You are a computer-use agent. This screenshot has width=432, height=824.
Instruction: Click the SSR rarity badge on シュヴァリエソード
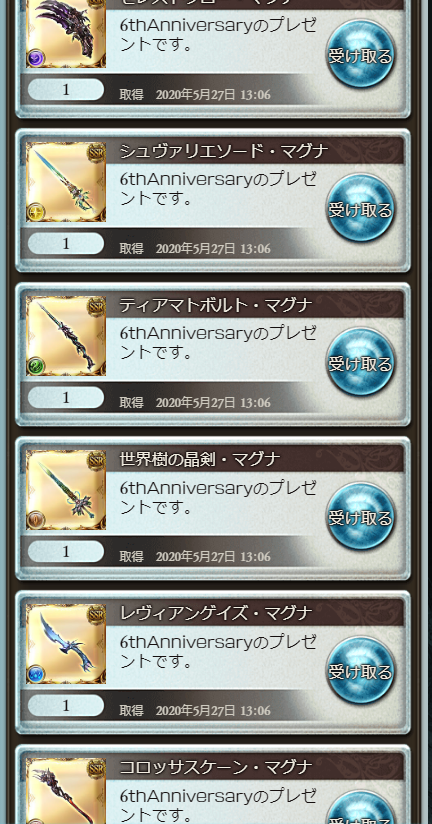[96, 152]
